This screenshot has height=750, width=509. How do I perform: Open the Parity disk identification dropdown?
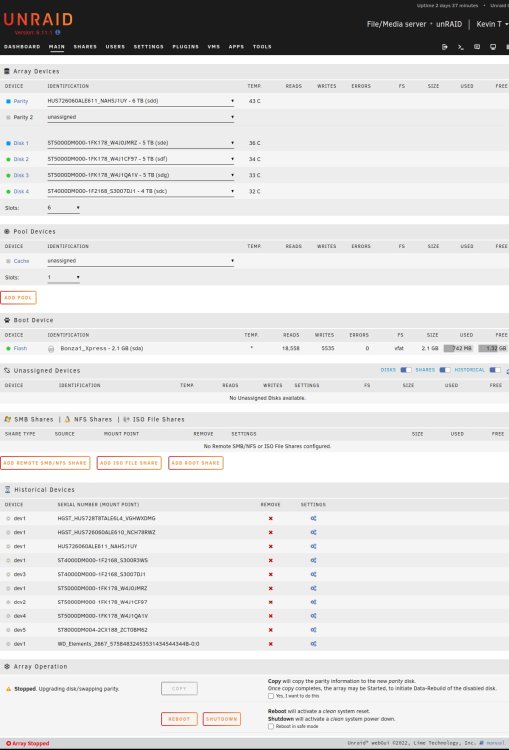141,101
